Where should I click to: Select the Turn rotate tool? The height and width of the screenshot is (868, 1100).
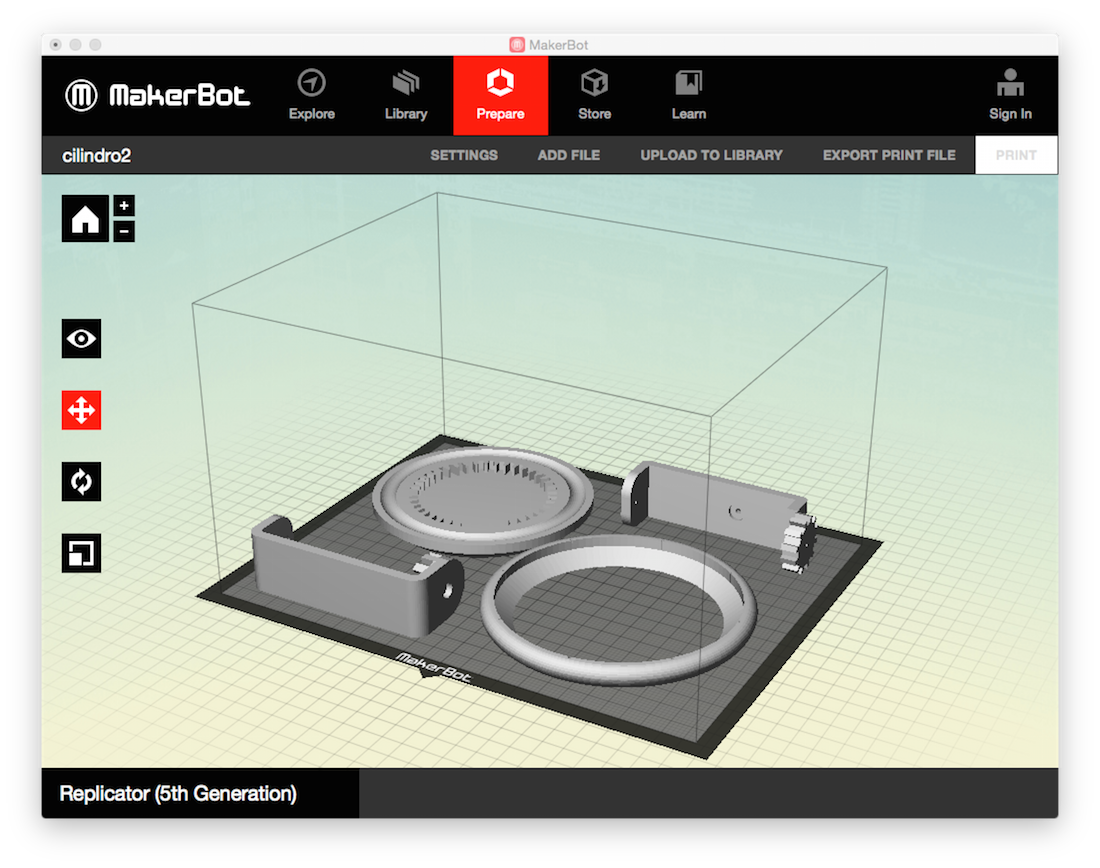[x=81, y=482]
